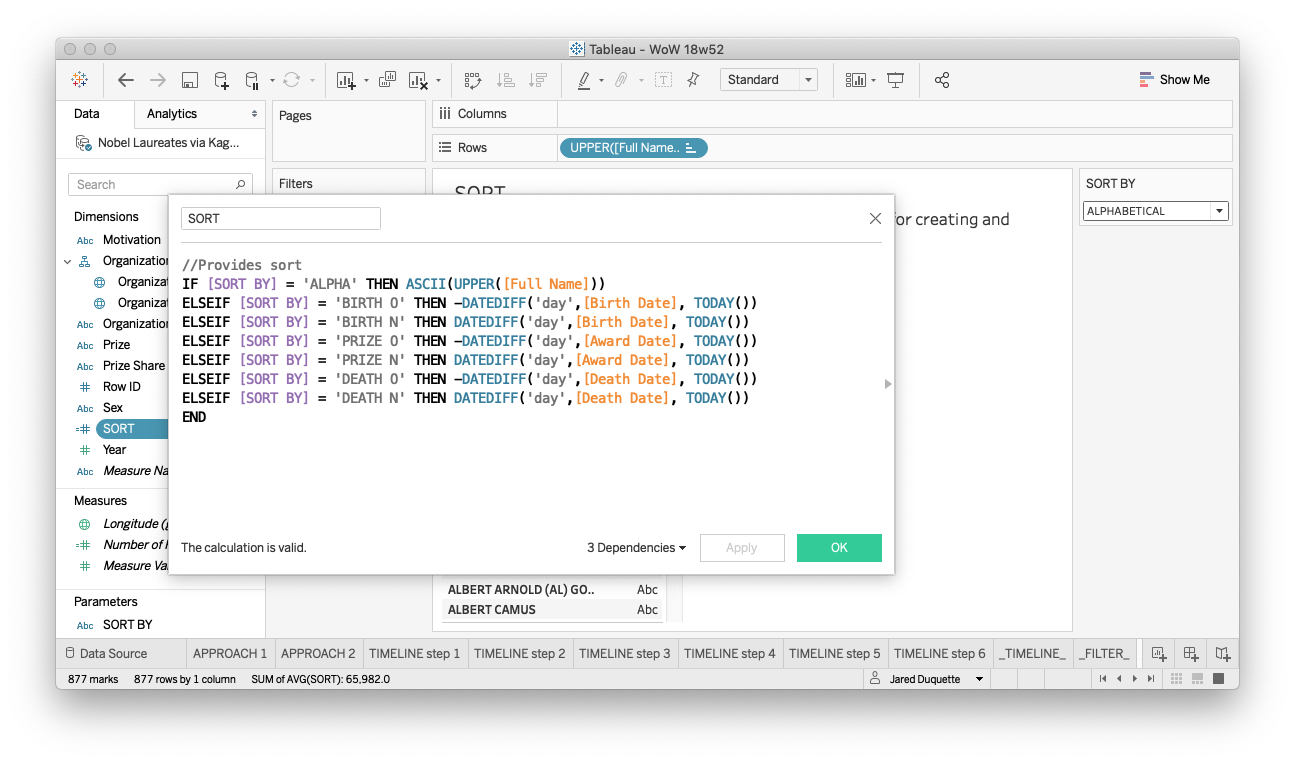The height and width of the screenshot is (763, 1295).
Task: Click the New Dashboard icon beside the tabs
Action: point(1191,653)
